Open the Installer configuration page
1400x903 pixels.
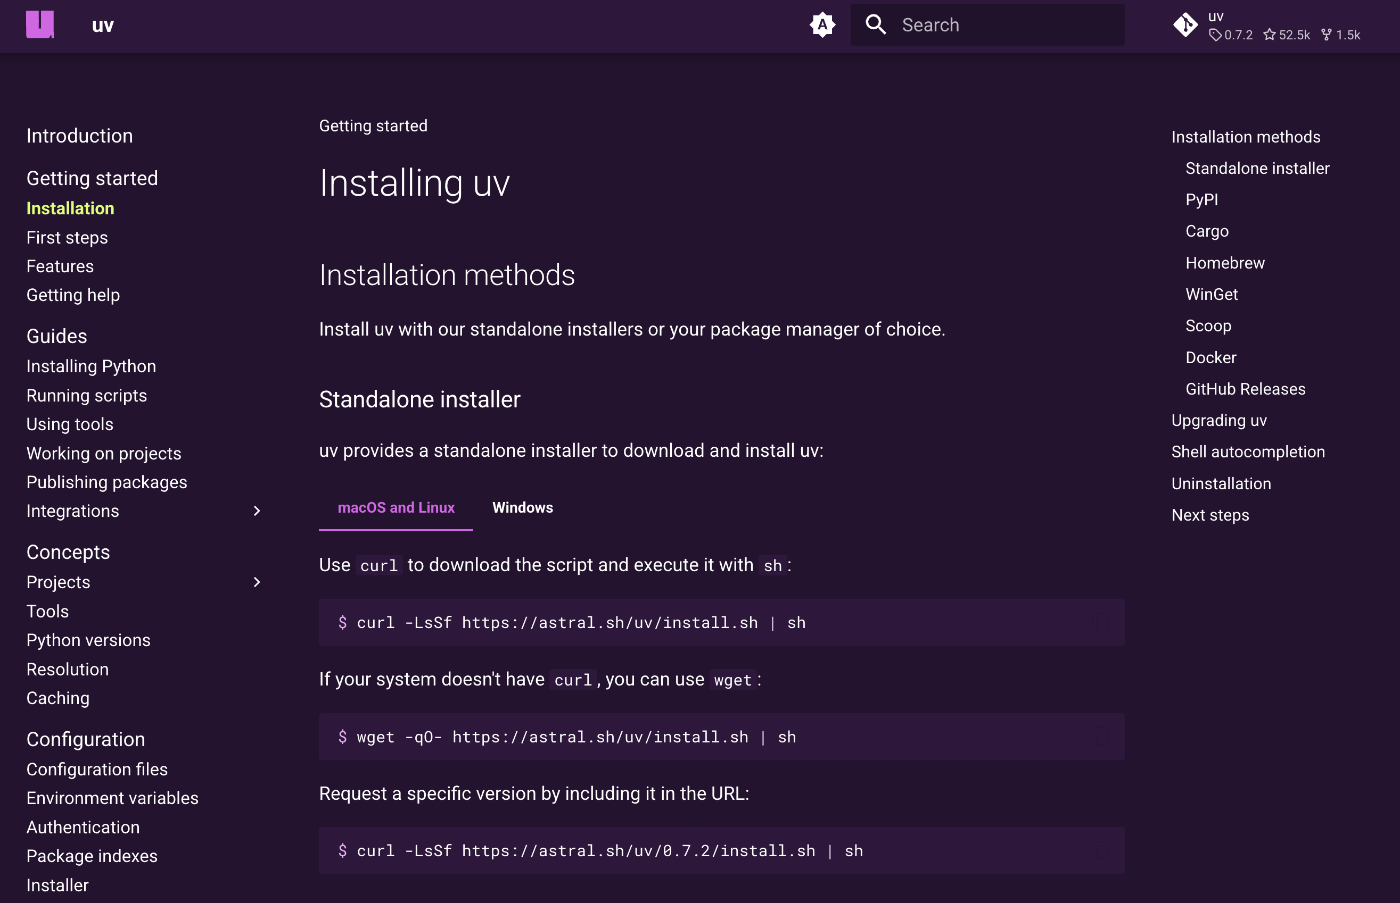click(x=58, y=885)
